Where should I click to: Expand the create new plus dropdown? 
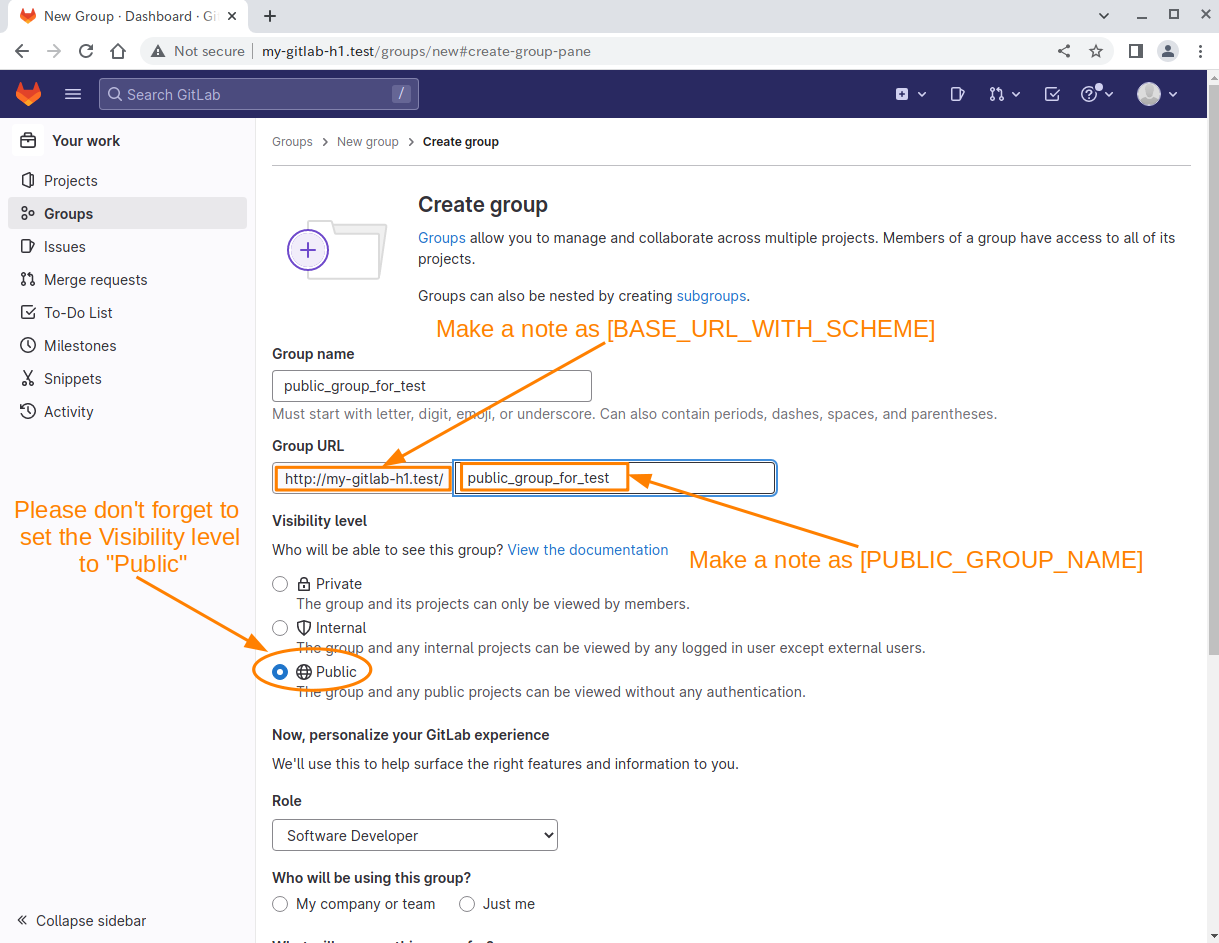pyautogui.click(x=910, y=94)
